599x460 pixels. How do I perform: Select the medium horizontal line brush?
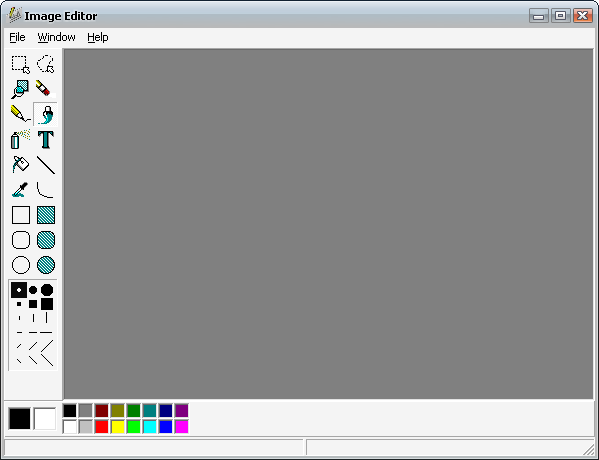33,332
